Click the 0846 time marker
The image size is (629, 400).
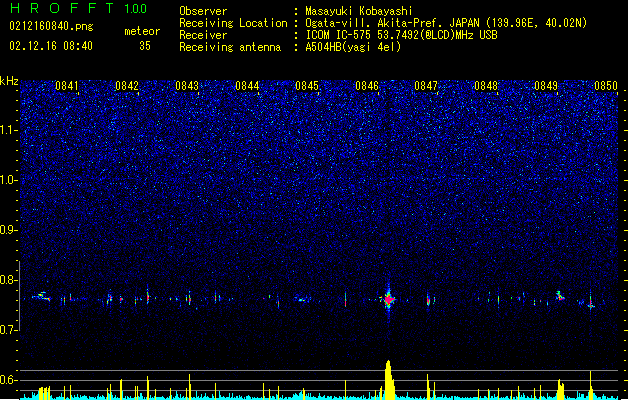point(367,86)
